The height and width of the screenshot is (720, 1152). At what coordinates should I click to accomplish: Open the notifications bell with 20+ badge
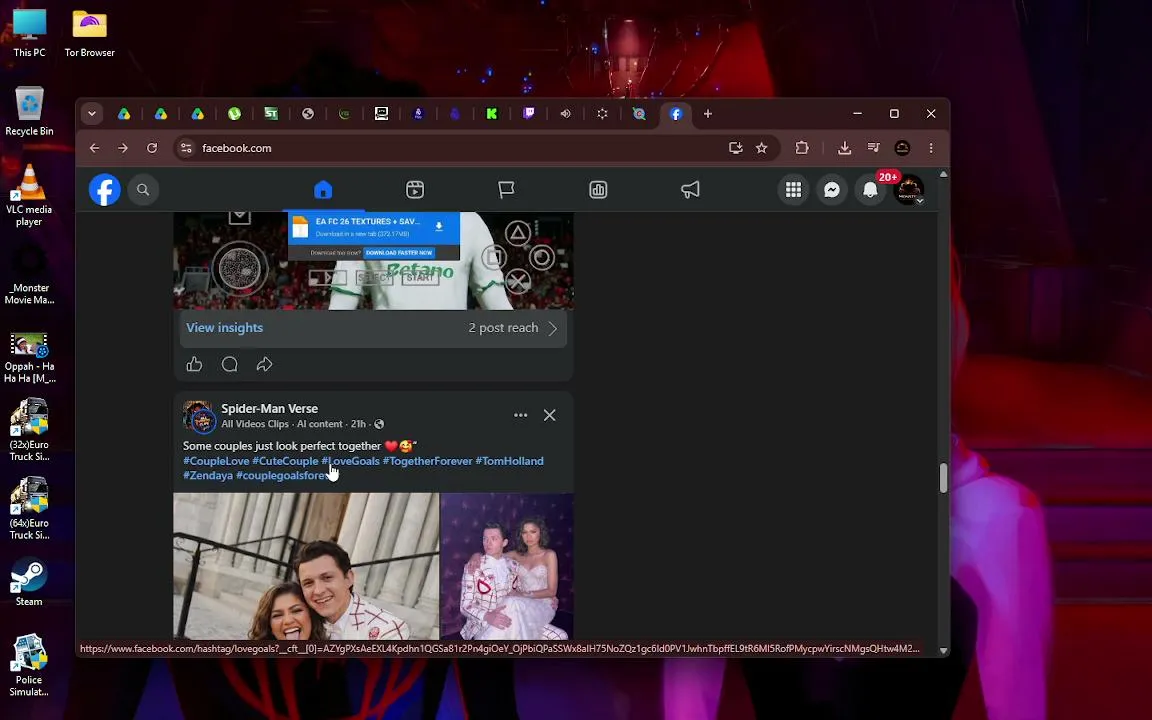871,190
